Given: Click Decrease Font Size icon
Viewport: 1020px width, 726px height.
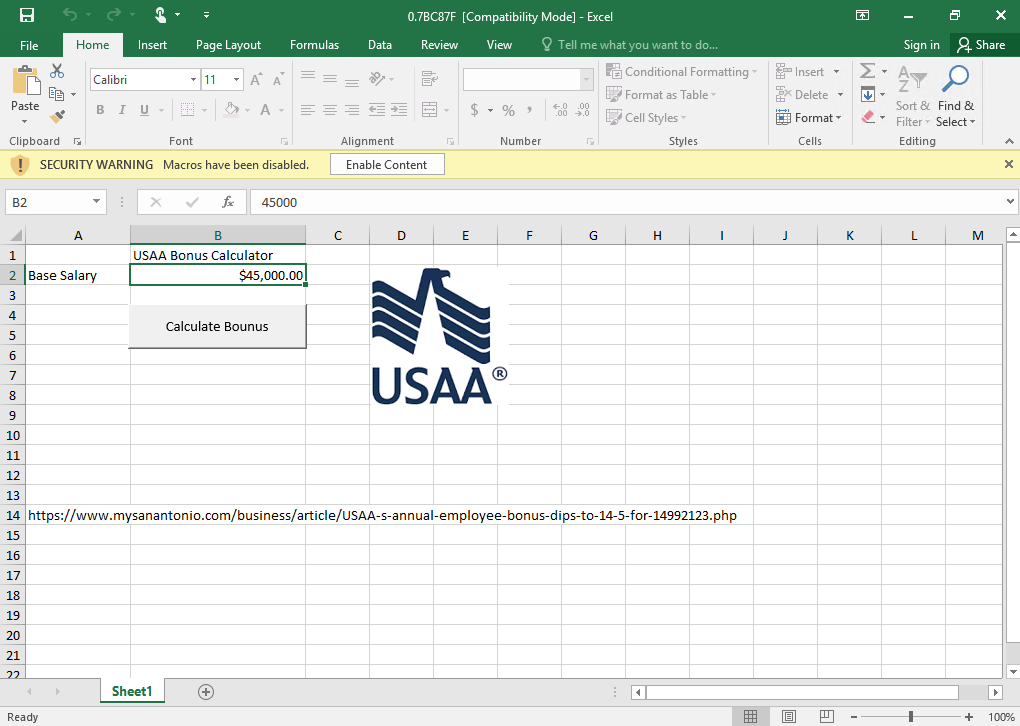Looking at the screenshot, I should (x=278, y=79).
